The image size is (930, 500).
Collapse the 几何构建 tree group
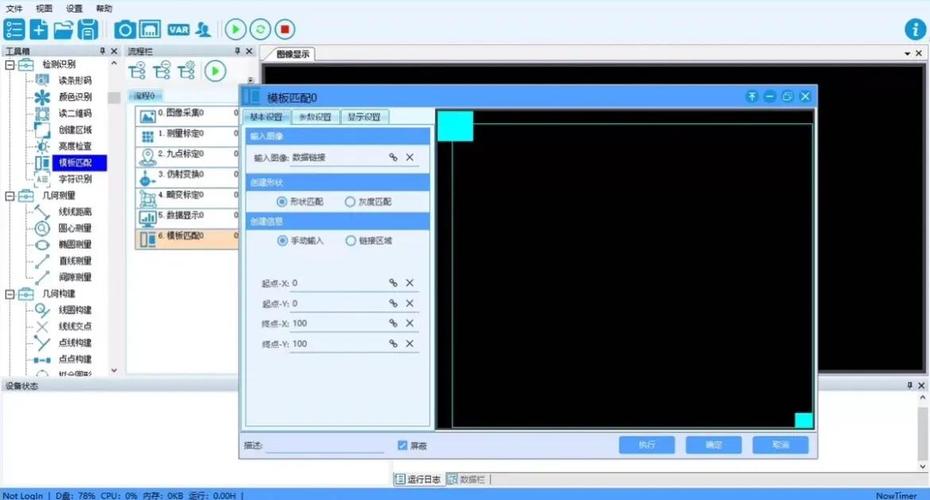[x=9, y=294]
